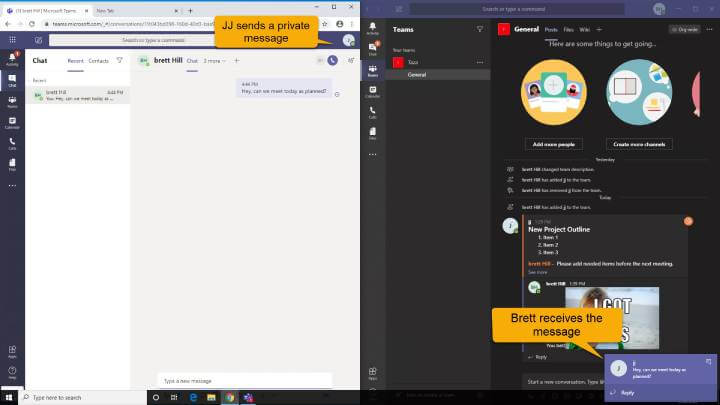Open JJ's profile avatar in browser Teams
Screen dimensions: 720x405
pyautogui.click(x=349, y=40)
